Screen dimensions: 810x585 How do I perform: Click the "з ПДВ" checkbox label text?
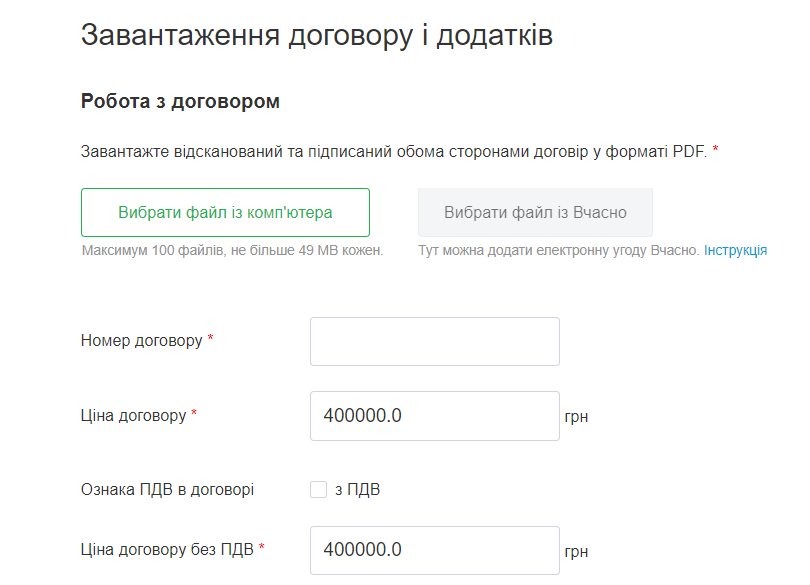[x=357, y=490]
